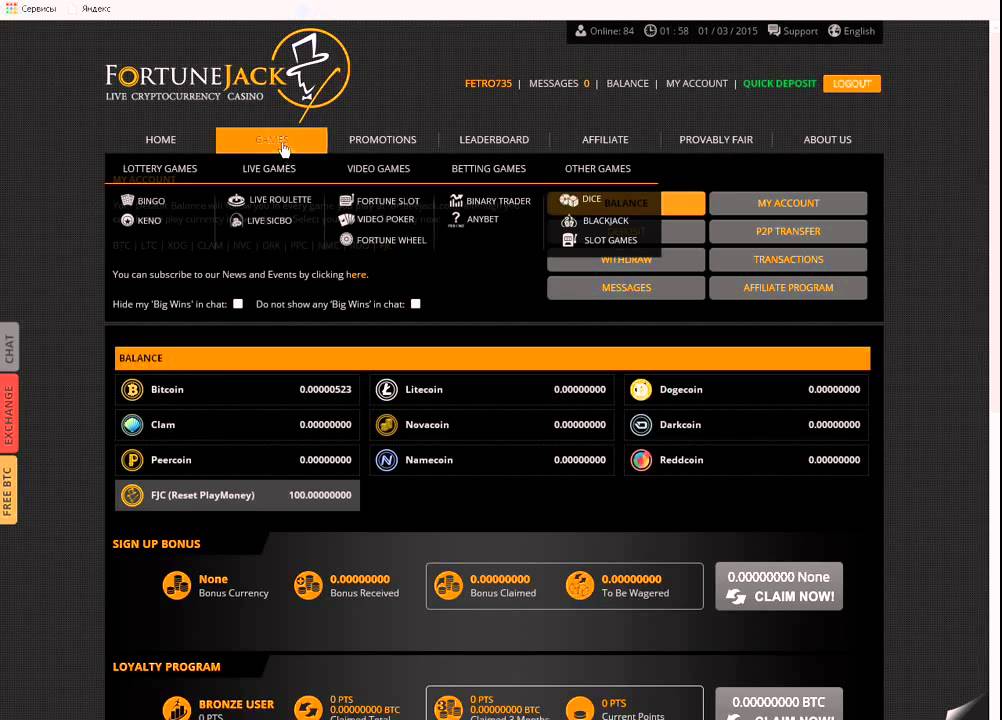Select Live Games category
This screenshot has height=720, width=1002.
(269, 169)
